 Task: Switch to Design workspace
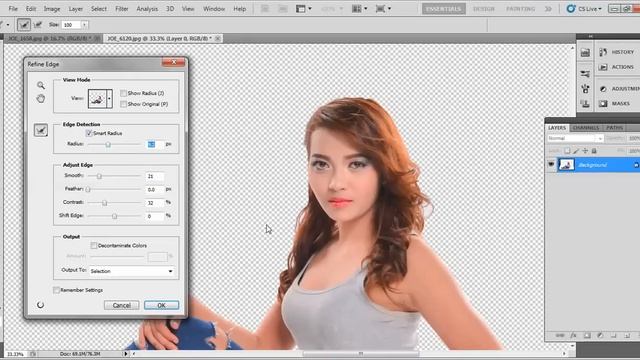[x=484, y=9]
